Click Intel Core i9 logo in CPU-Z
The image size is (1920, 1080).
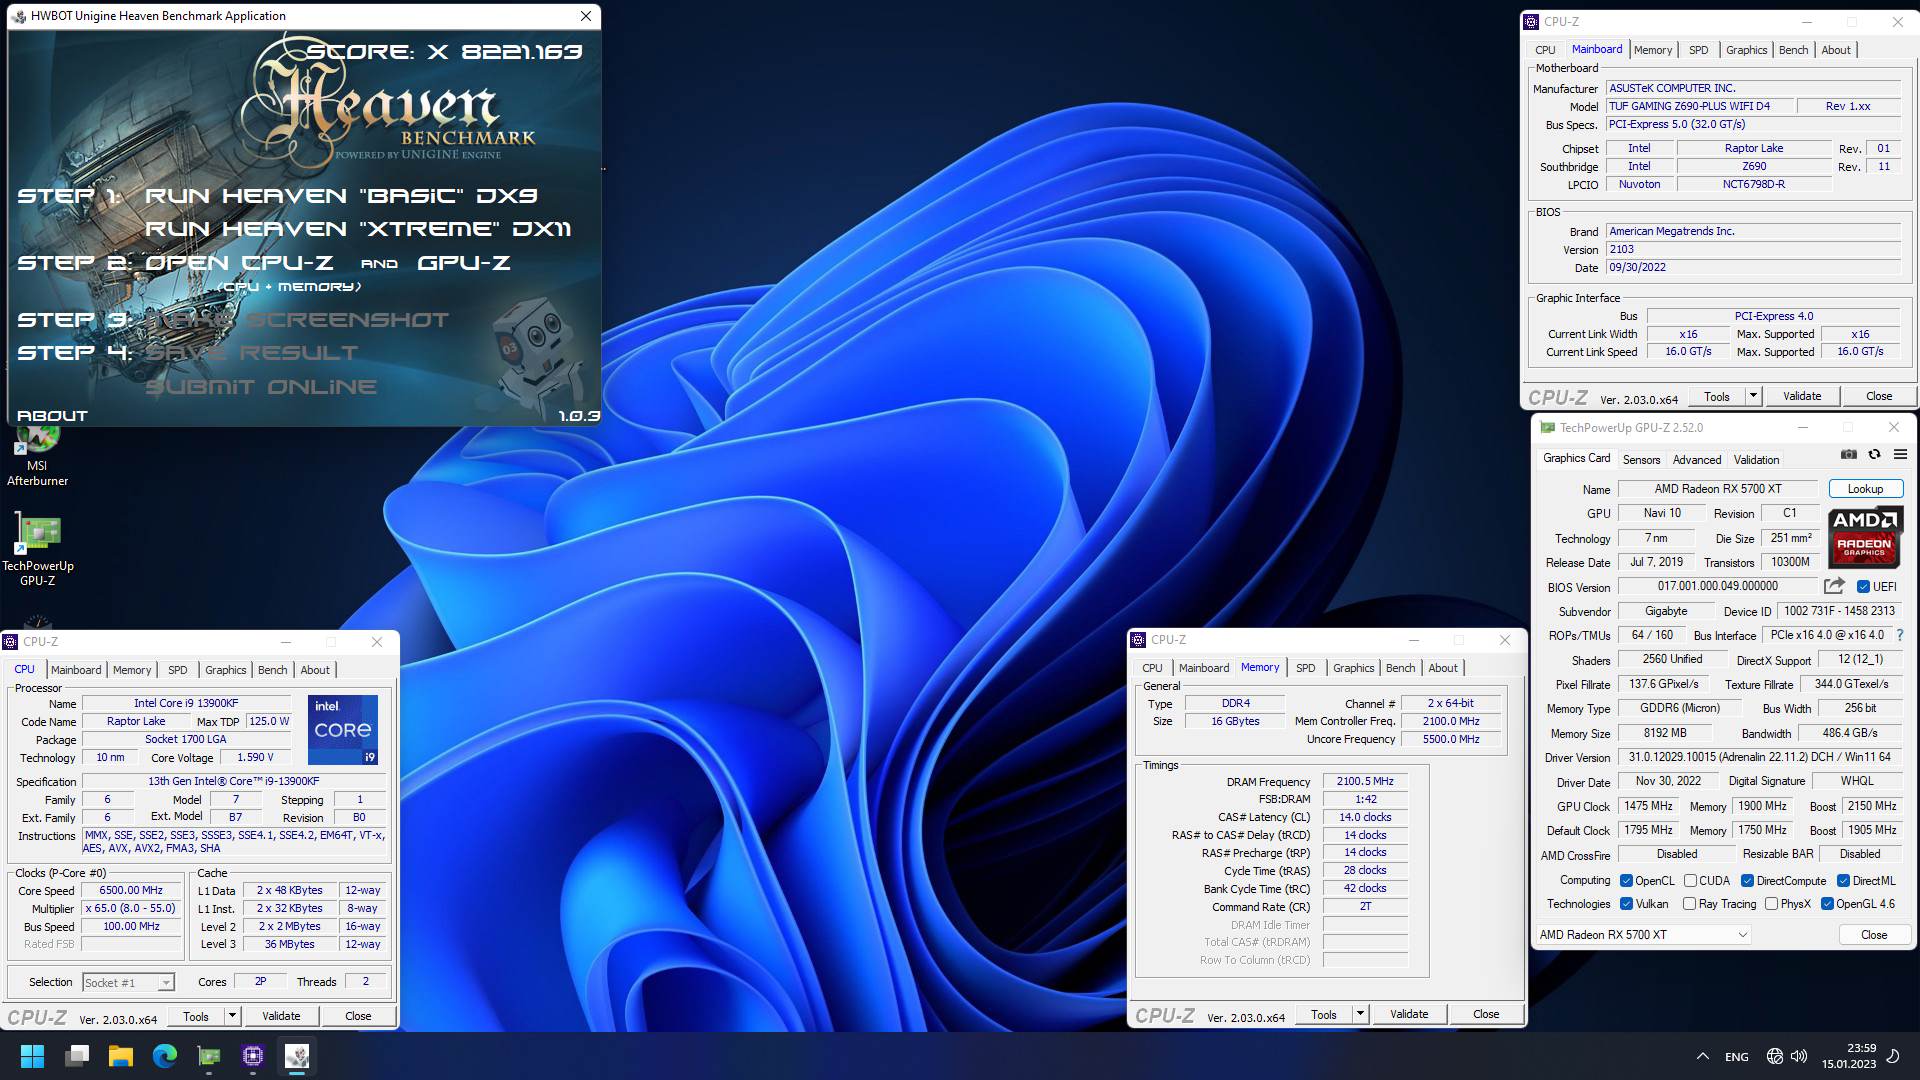click(x=343, y=730)
